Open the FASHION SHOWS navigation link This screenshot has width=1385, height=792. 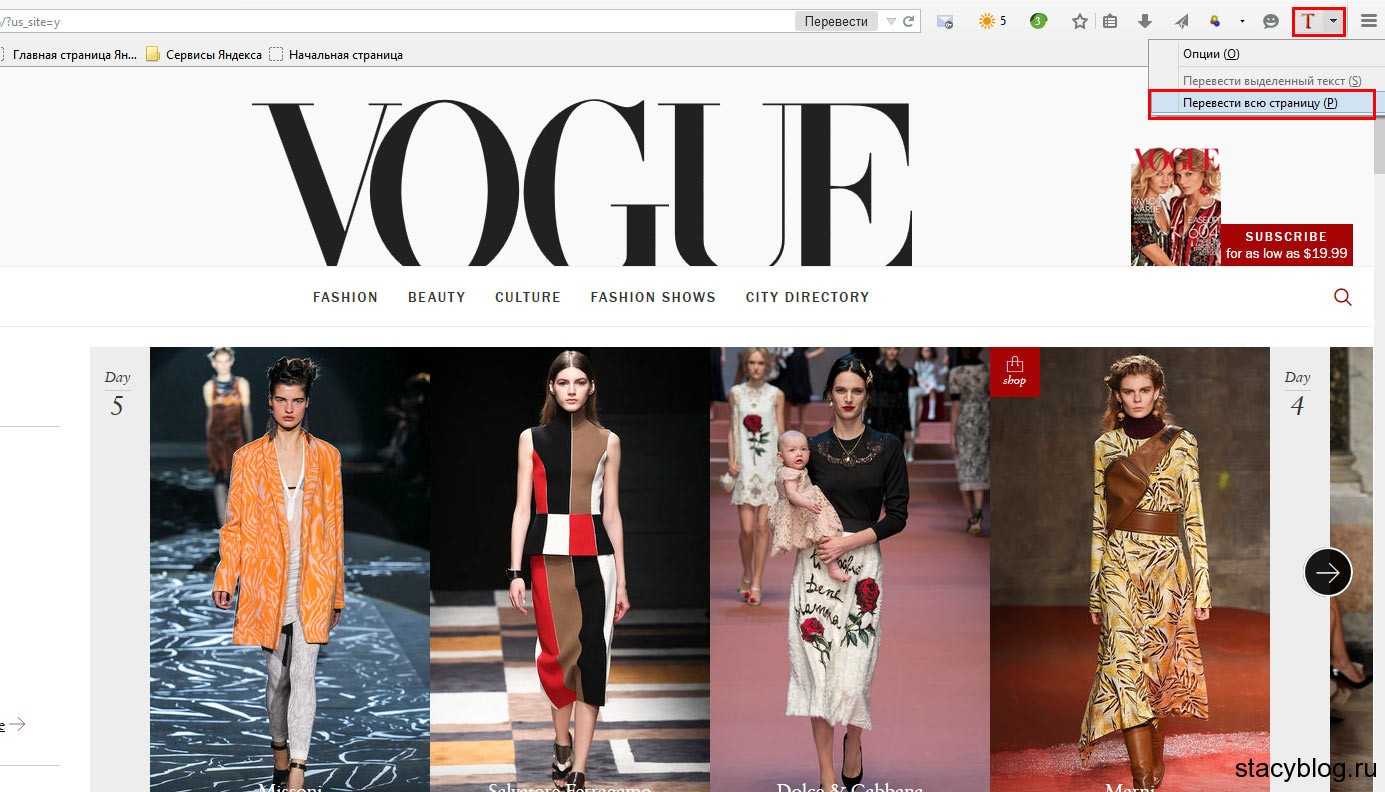[x=653, y=297]
